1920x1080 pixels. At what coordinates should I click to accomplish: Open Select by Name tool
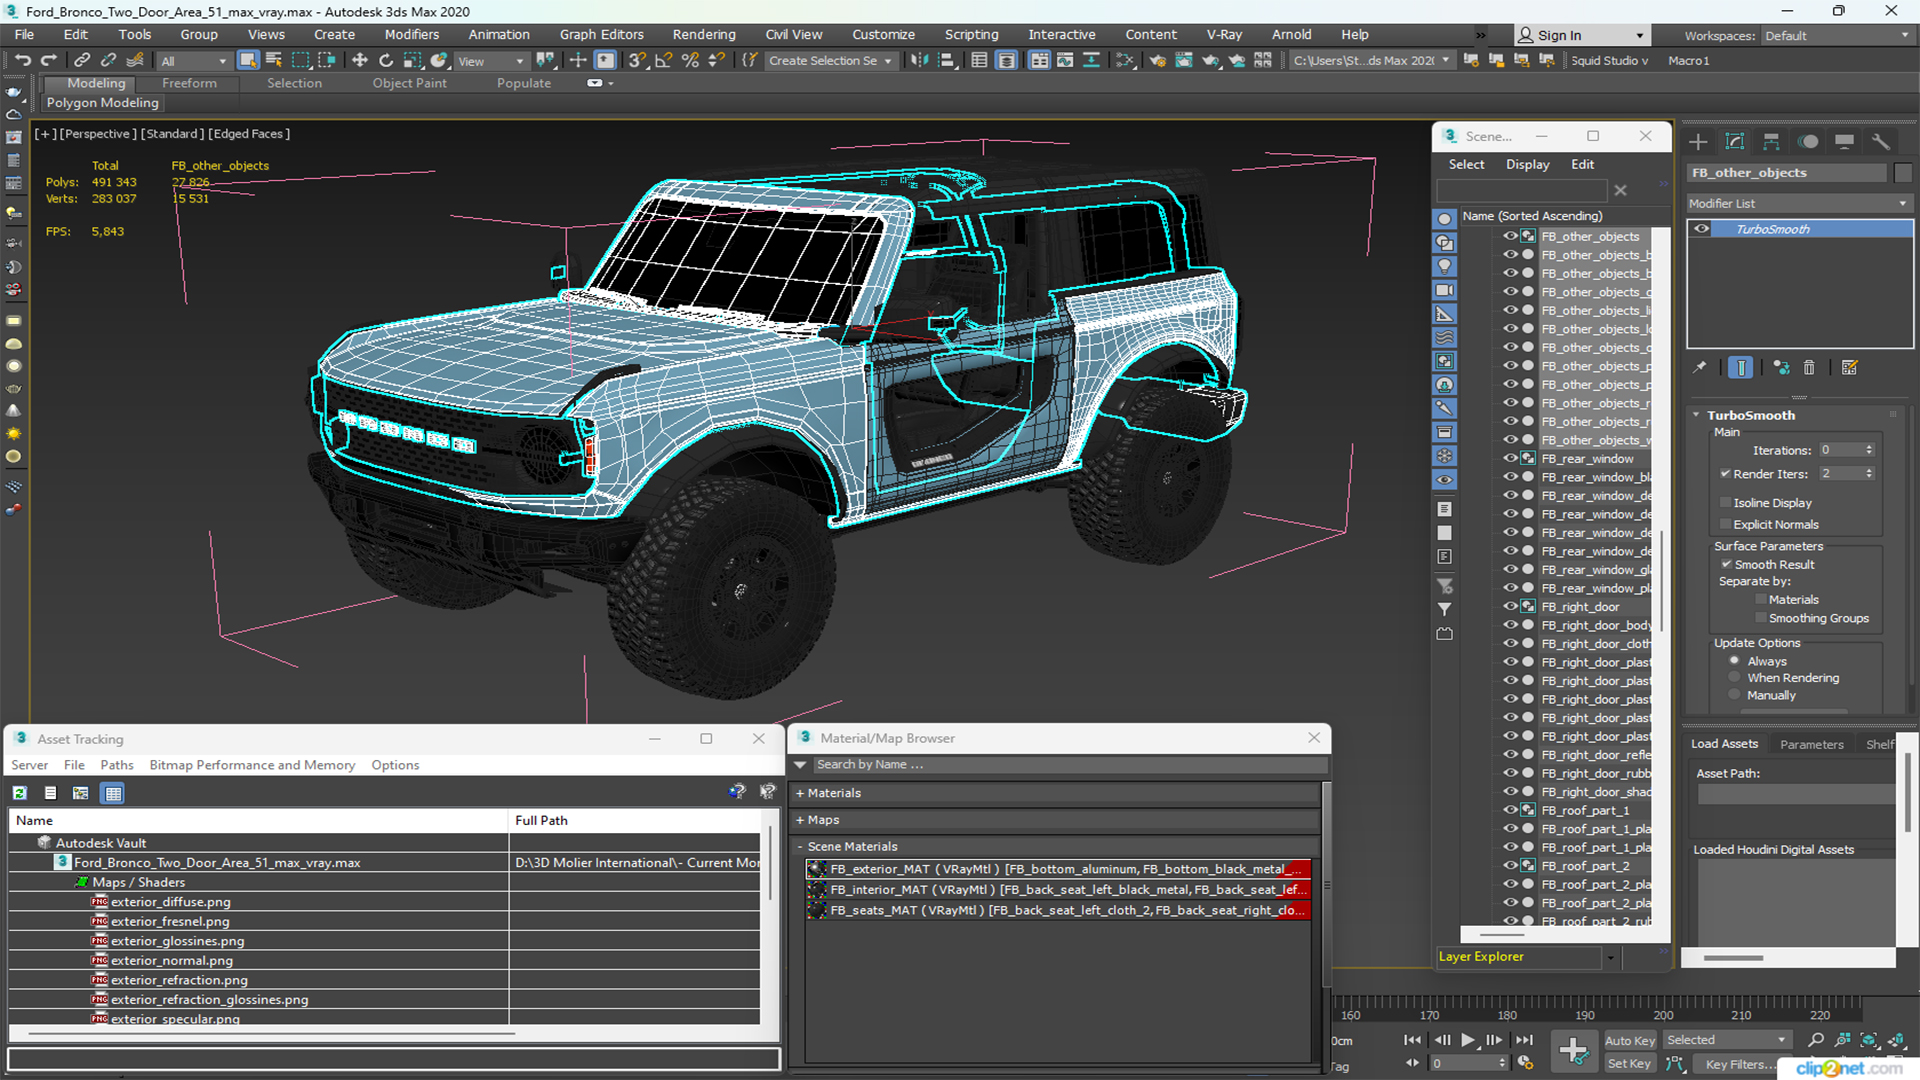tap(273, 60)
